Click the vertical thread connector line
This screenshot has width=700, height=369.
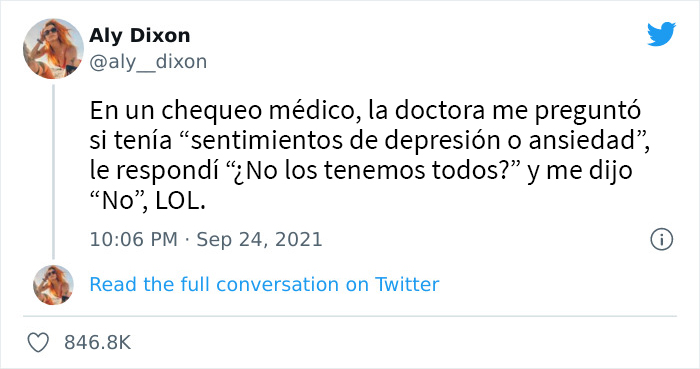pos(54,172)
